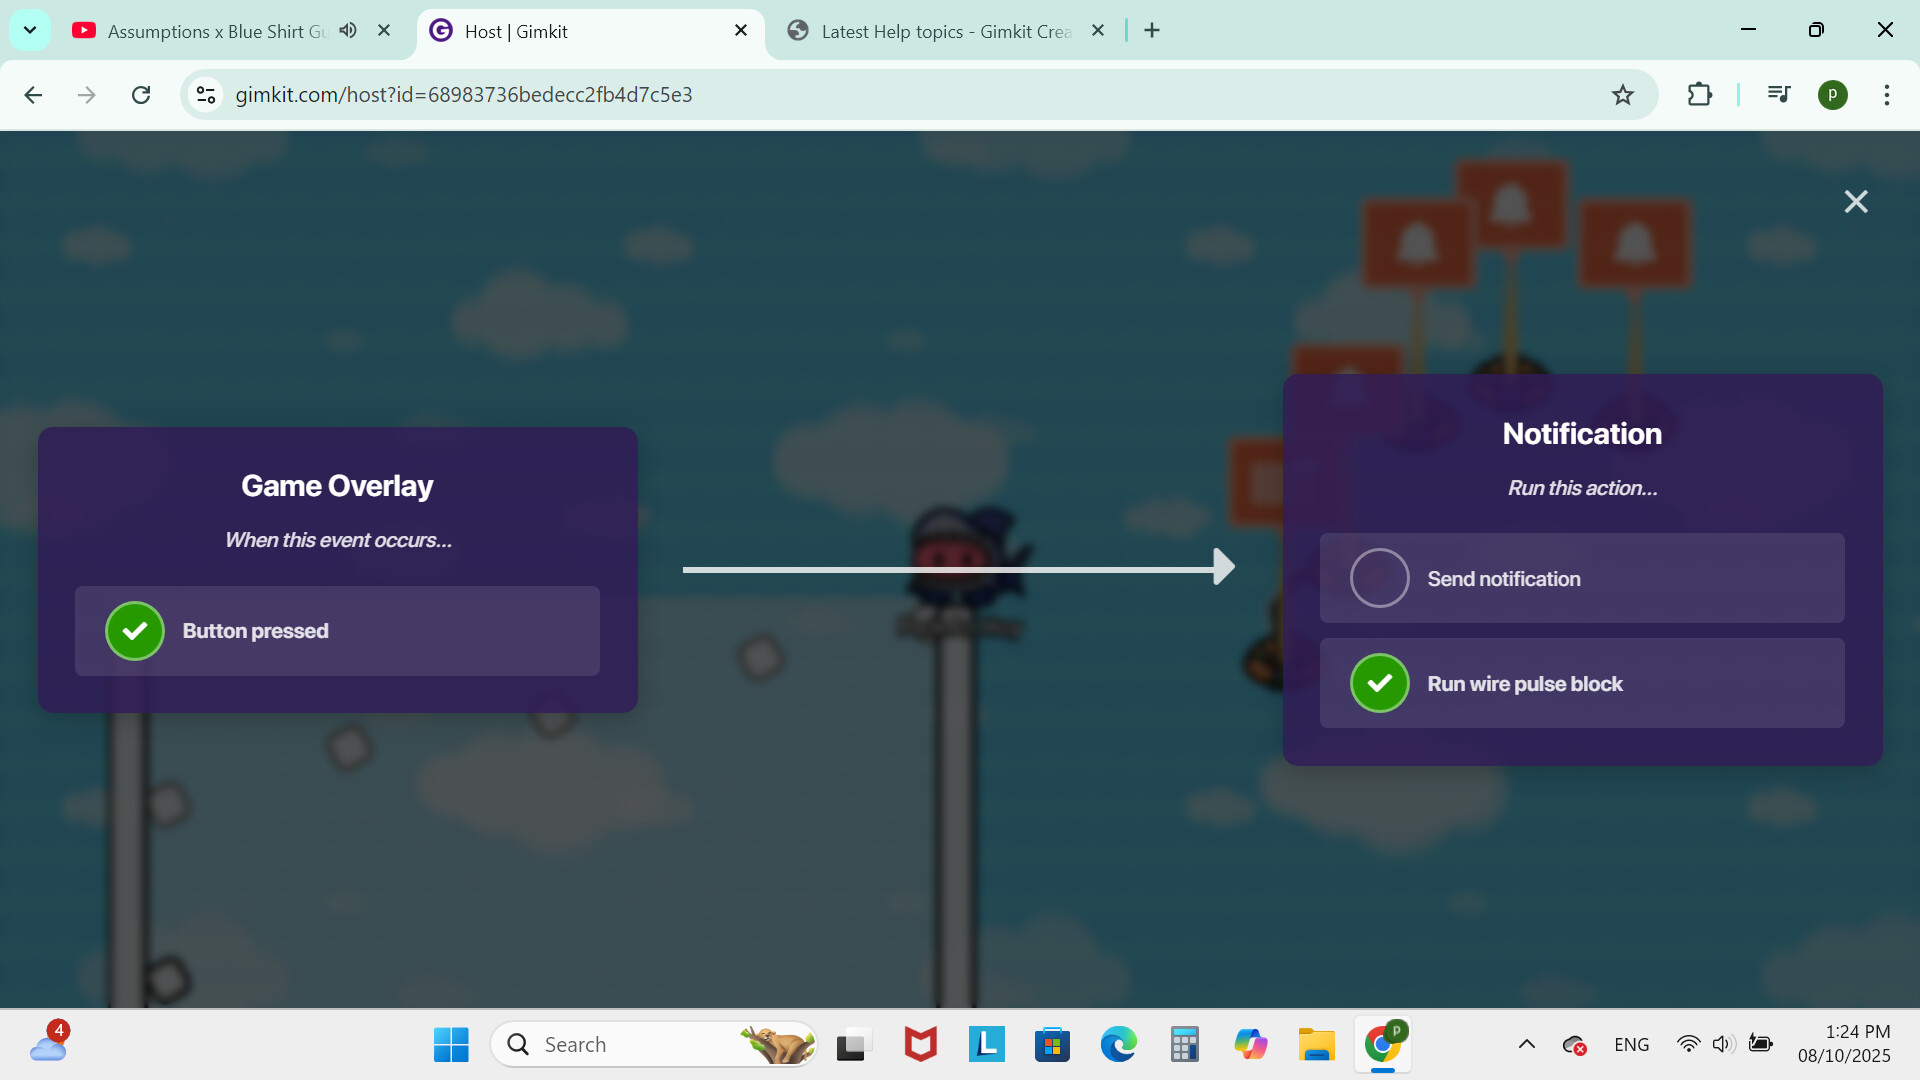Close the wire connection overlay with X
The image size is (1920, 1080).
pos(1856,202)
